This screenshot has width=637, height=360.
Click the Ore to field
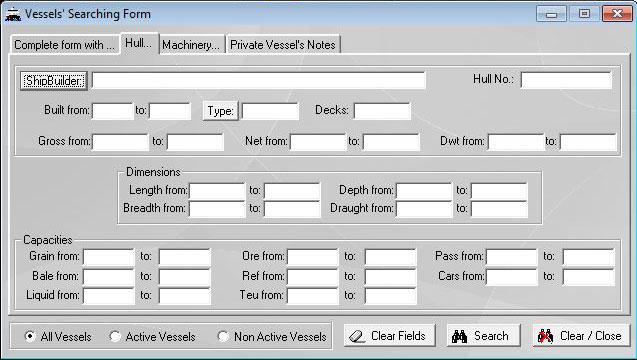[x=390, y=257]
